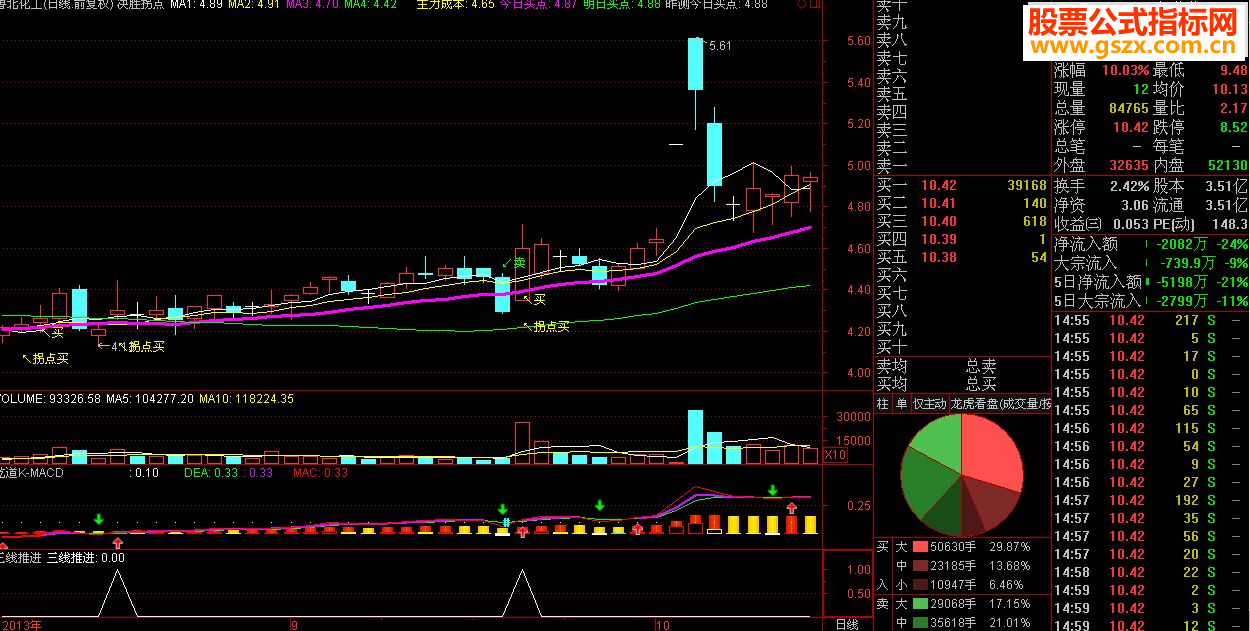
Task: Click the 5.61 high price label
Action: pos(719,46)
